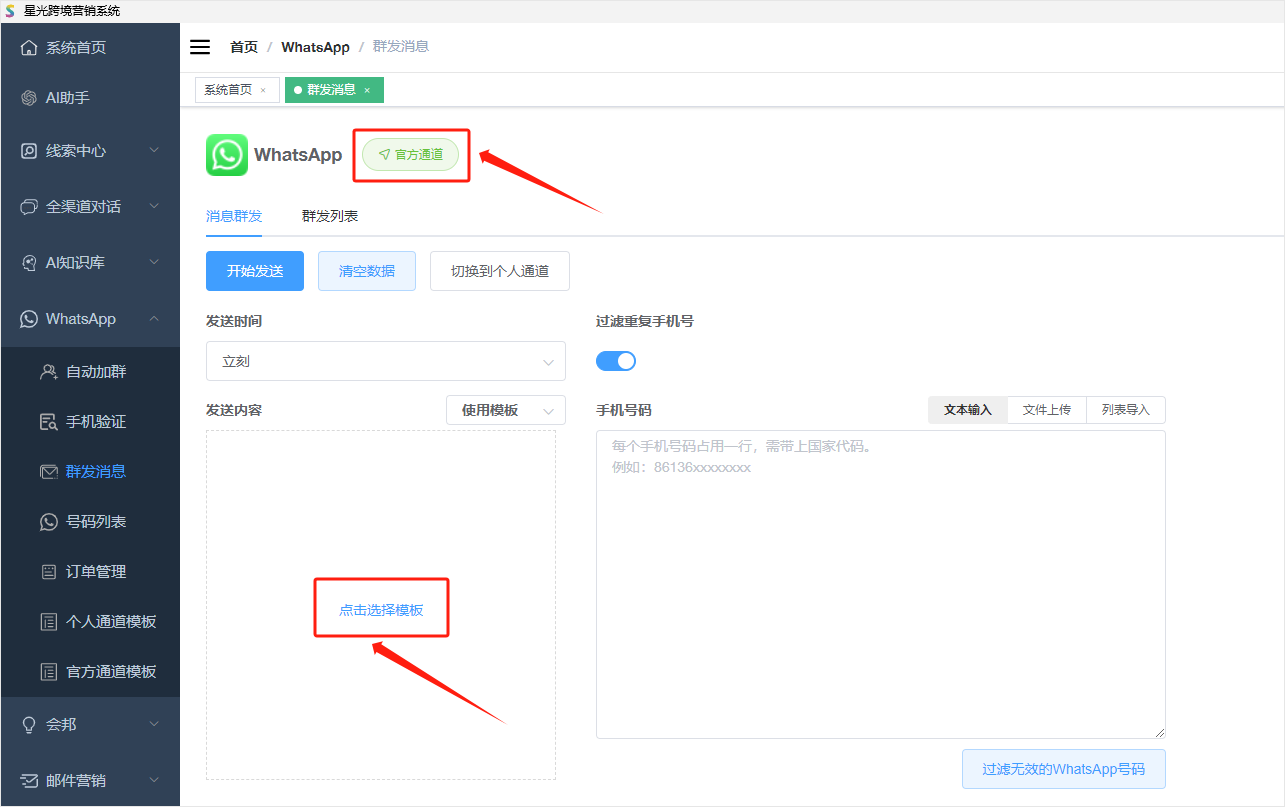Switch to the 群发列表 tab

(x=330, y=216)
